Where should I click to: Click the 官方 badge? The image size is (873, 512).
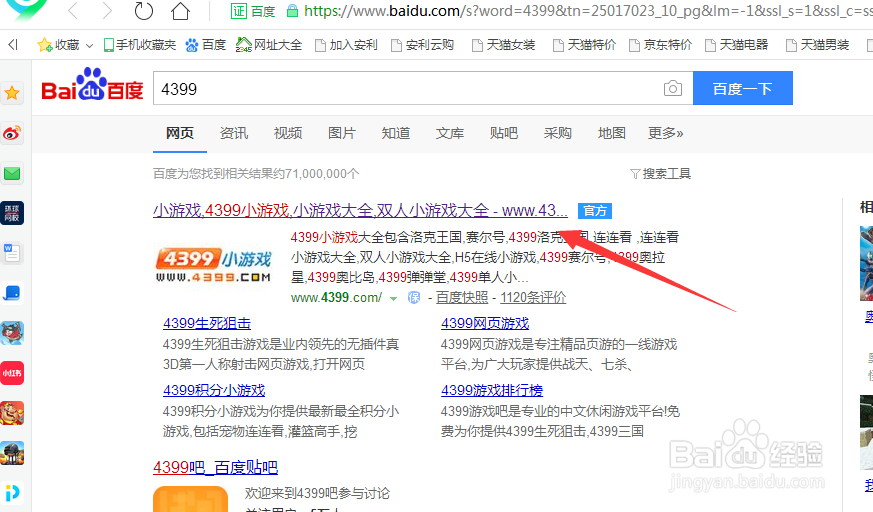coord(595,211)
